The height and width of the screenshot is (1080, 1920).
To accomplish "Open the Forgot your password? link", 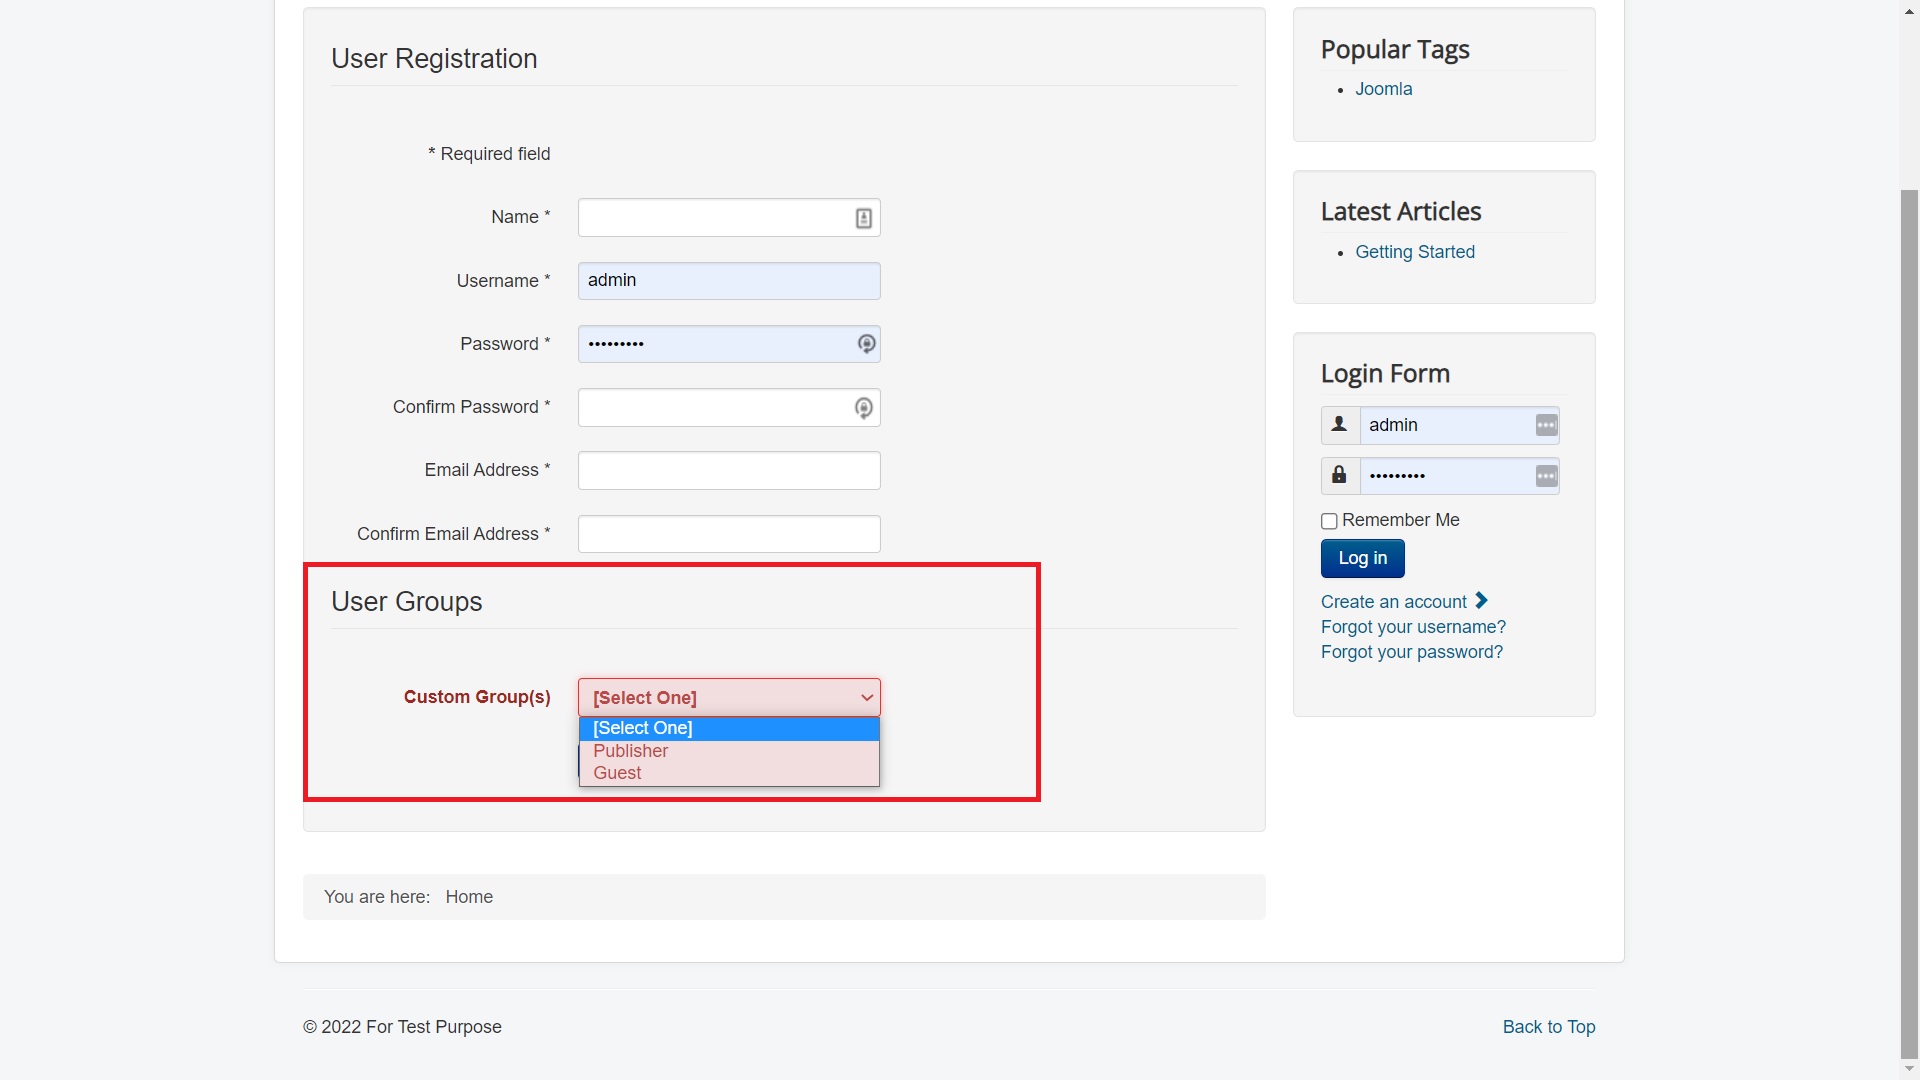I will [x=1411, y=652].
